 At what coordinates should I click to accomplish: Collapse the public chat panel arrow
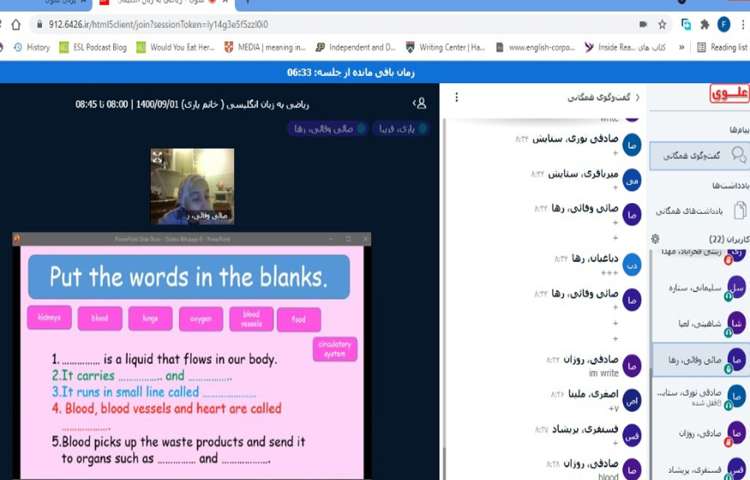coord(638,97)
